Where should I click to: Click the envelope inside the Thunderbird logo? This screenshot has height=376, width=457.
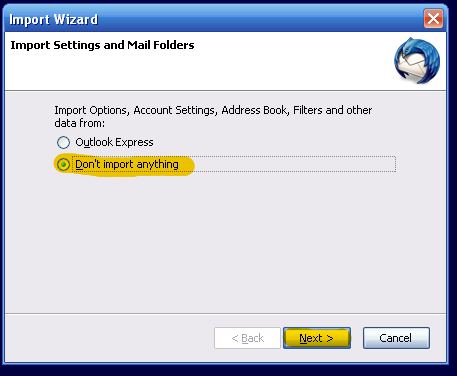pos(412,66)
